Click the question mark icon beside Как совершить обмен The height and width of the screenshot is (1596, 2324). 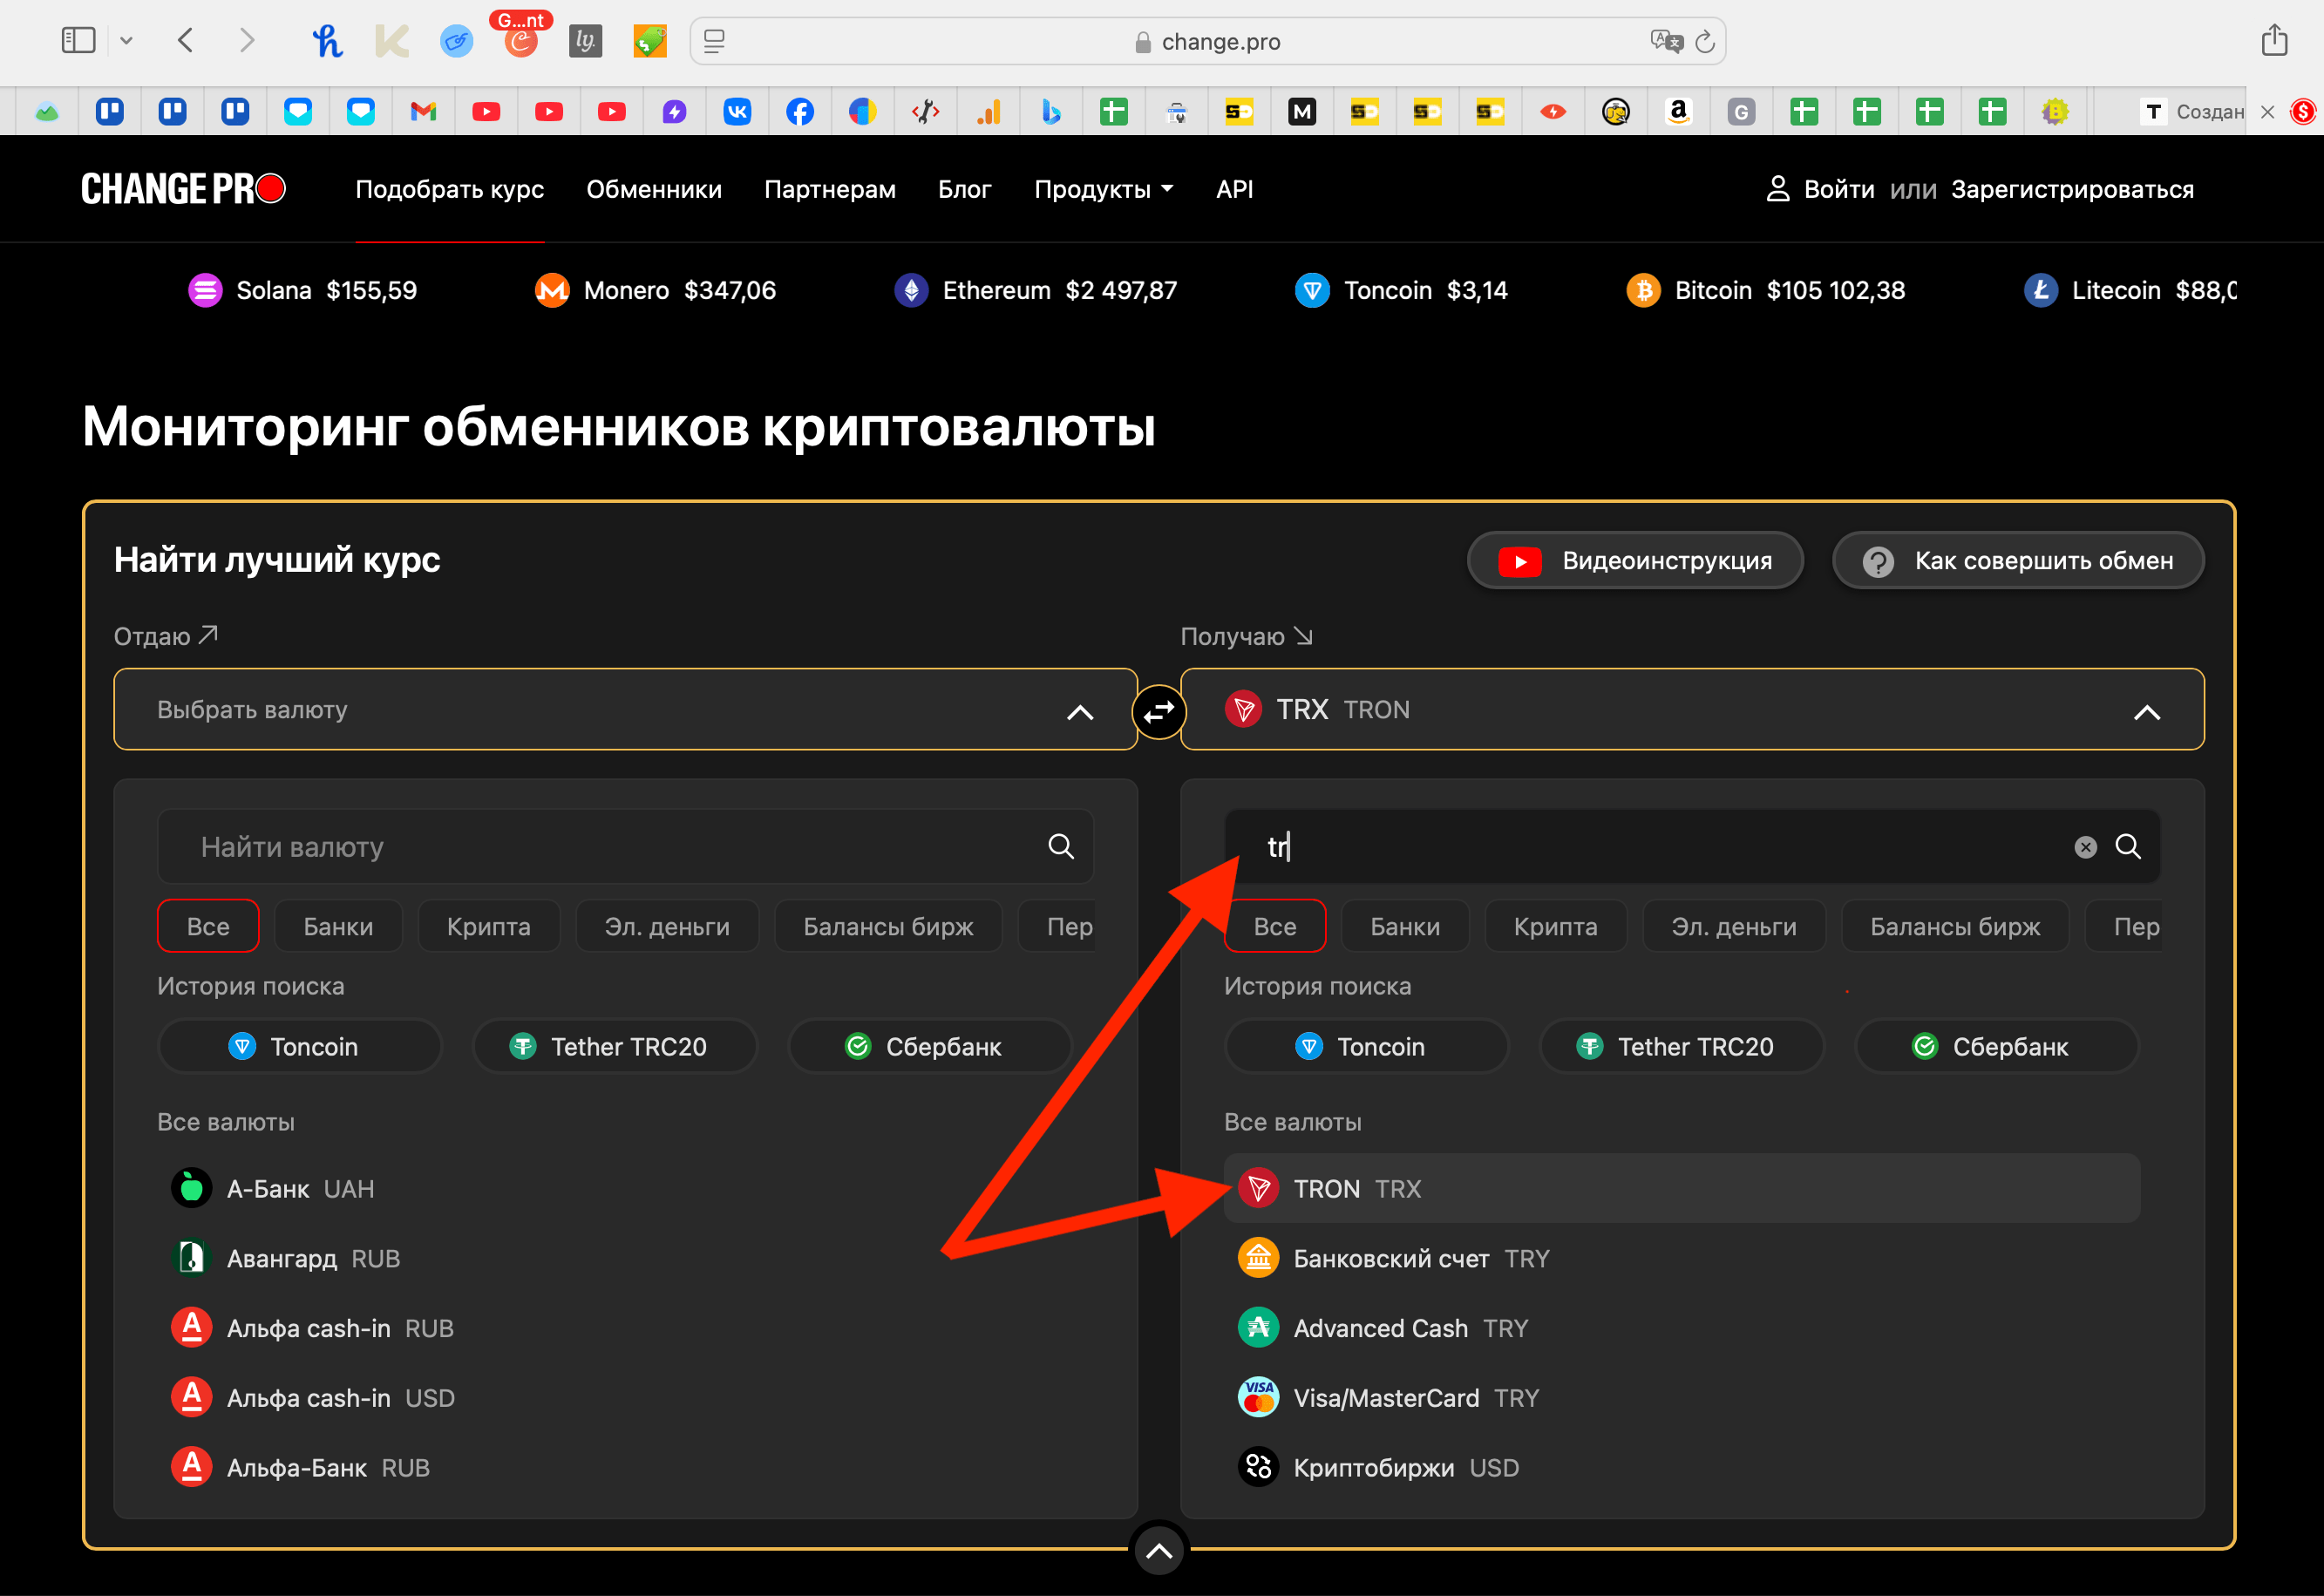coord(1878,560)
